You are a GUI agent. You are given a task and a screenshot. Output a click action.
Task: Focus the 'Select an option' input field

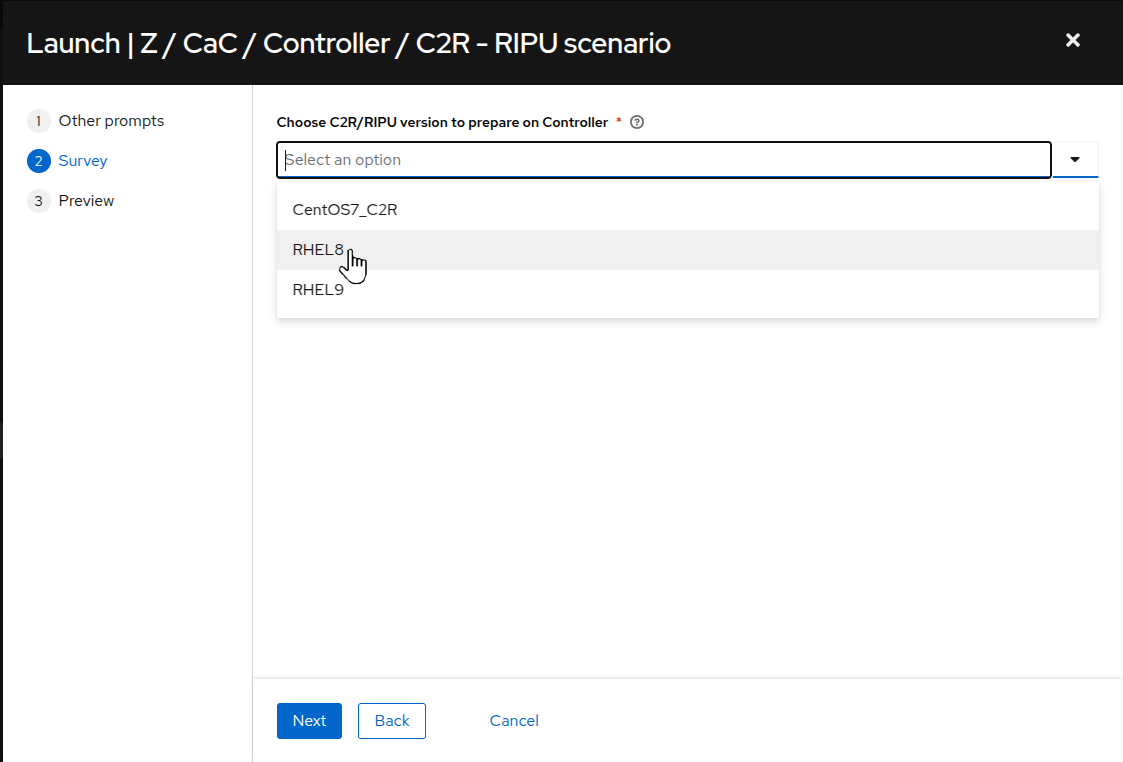pos(664,160)
